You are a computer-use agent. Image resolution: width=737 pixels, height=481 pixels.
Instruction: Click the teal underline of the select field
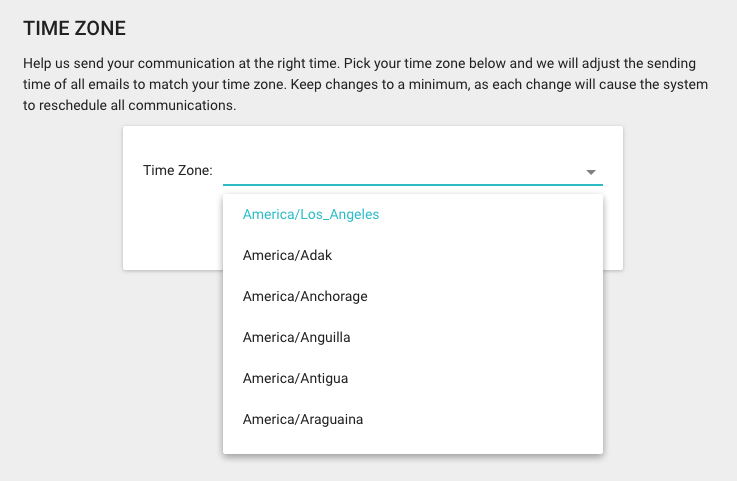coord(413,185)
